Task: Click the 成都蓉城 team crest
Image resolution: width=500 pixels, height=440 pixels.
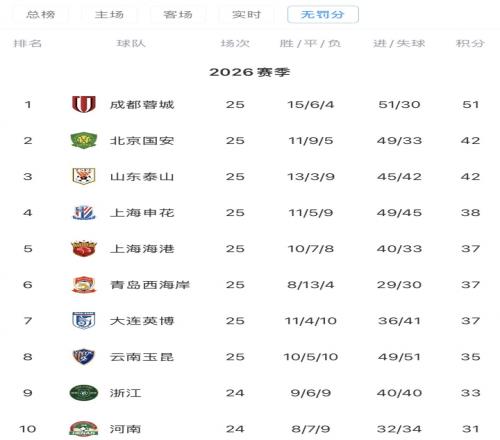Action: point(84,104)
